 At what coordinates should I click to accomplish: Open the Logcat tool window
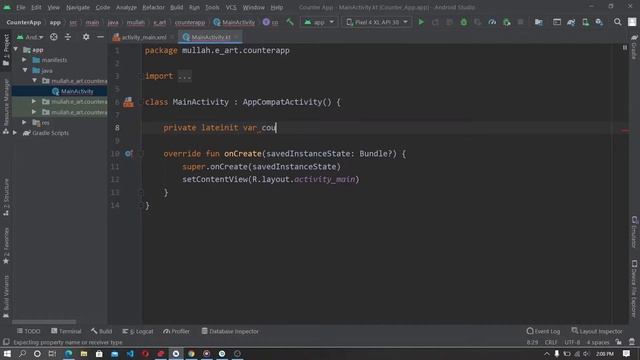pyautogui.click(x=138, y=331)
